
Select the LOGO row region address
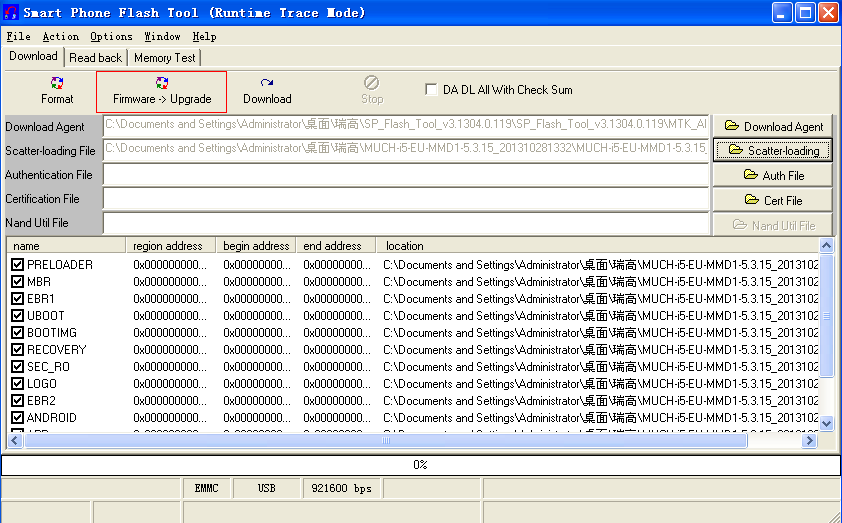170,384
